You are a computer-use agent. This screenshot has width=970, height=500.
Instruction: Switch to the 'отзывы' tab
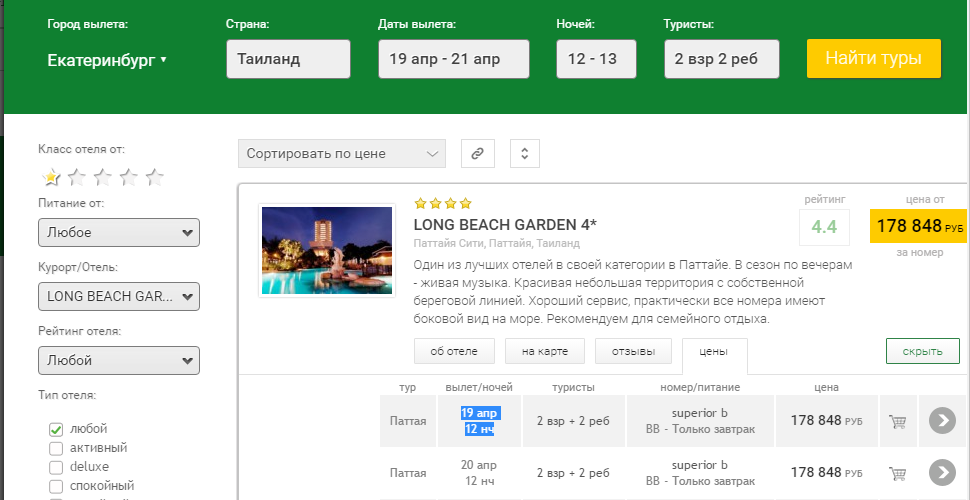(633, 351)
